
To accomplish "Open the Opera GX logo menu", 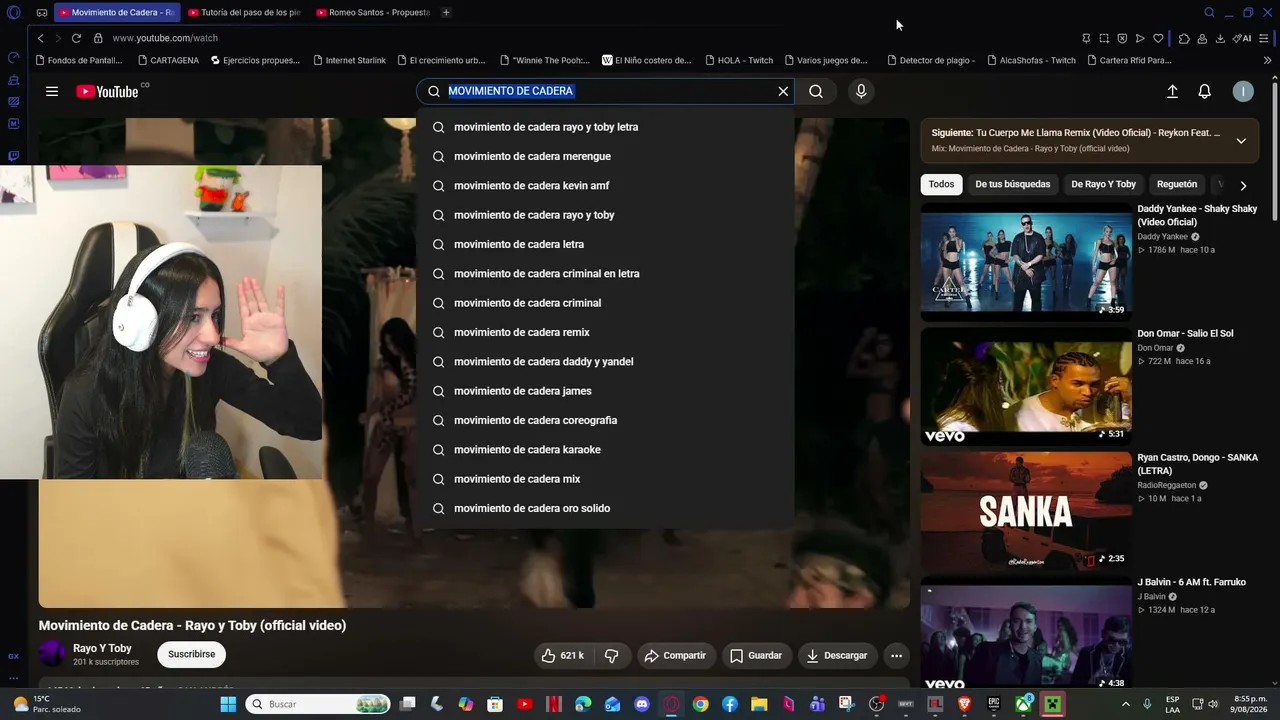I will (x=13, y=13).
